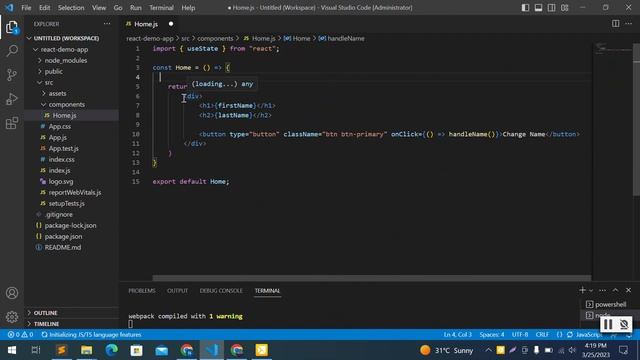Open the Run menu
Image resolution: width=640 pixels, height=360 pixels.
(x=136, y=8)
